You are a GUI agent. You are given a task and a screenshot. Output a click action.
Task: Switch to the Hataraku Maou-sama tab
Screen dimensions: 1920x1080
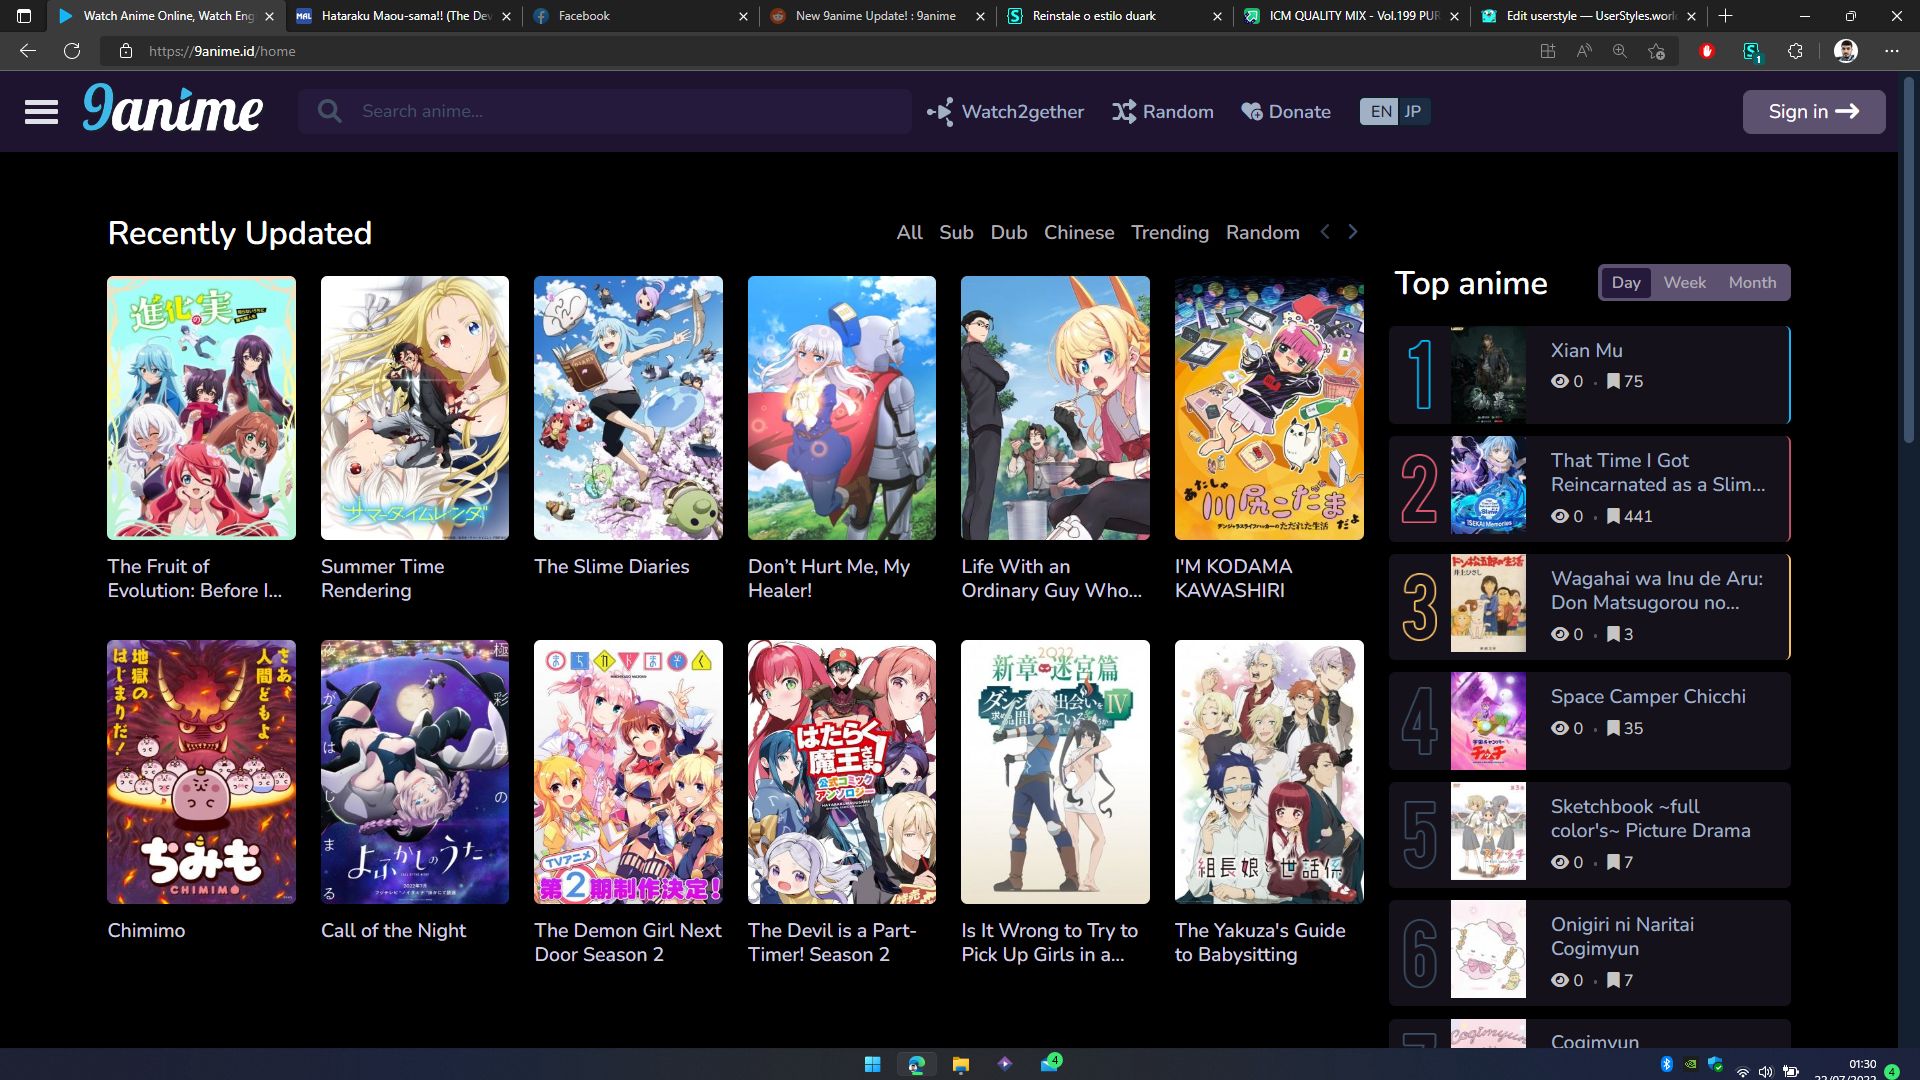[402, 16]
